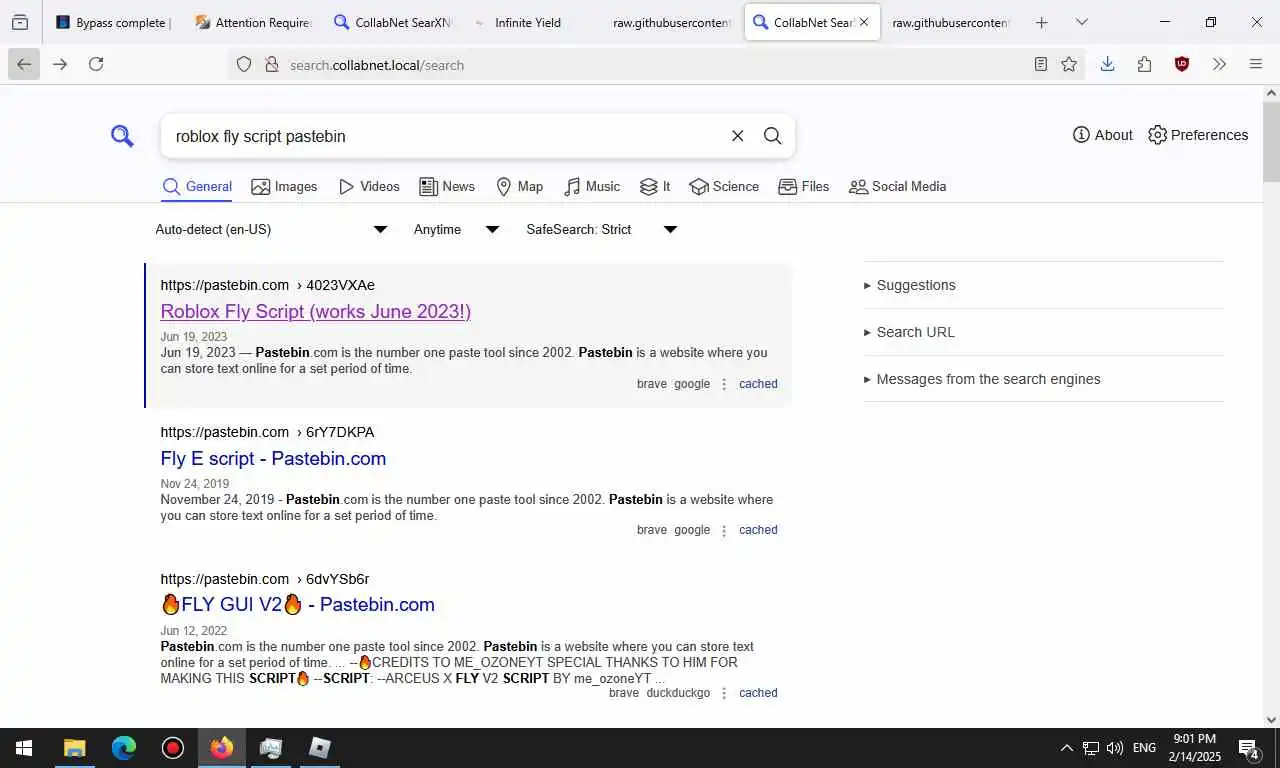Show more toolbar tools chevron
The image size is (1280, 768).
pos(1219,64)
